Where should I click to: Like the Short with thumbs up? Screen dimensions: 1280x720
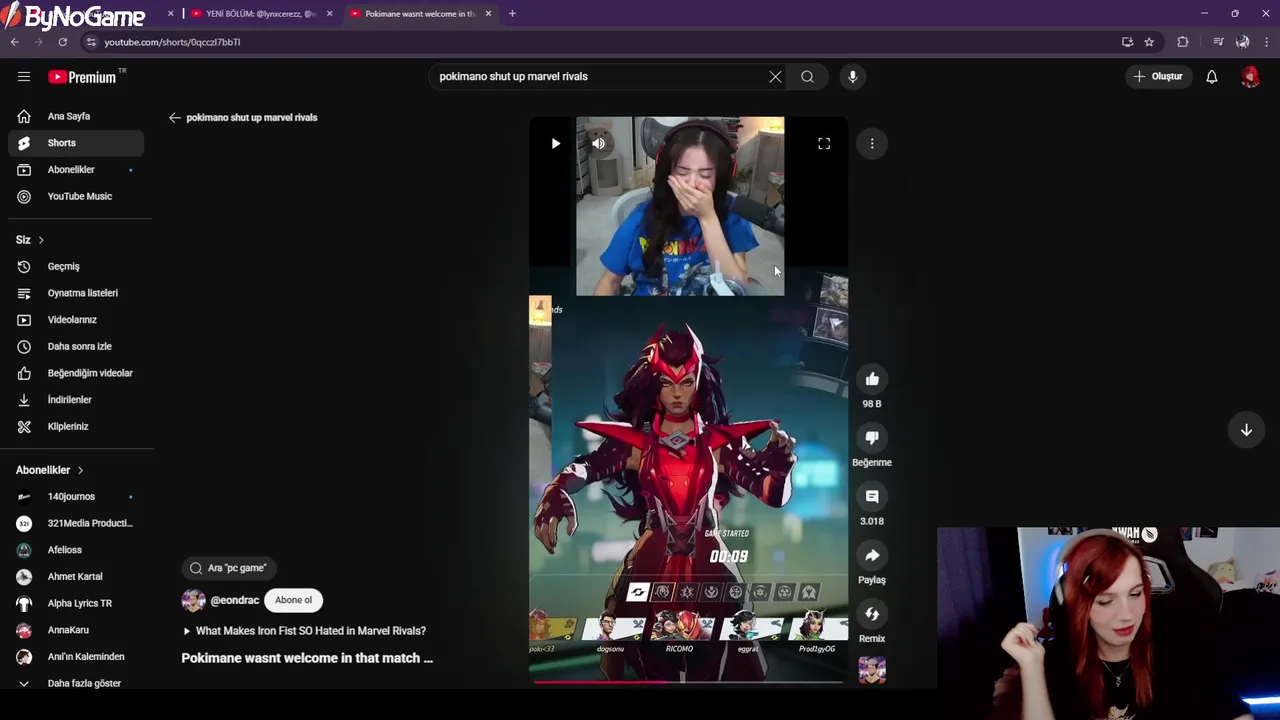pos(872,379)
